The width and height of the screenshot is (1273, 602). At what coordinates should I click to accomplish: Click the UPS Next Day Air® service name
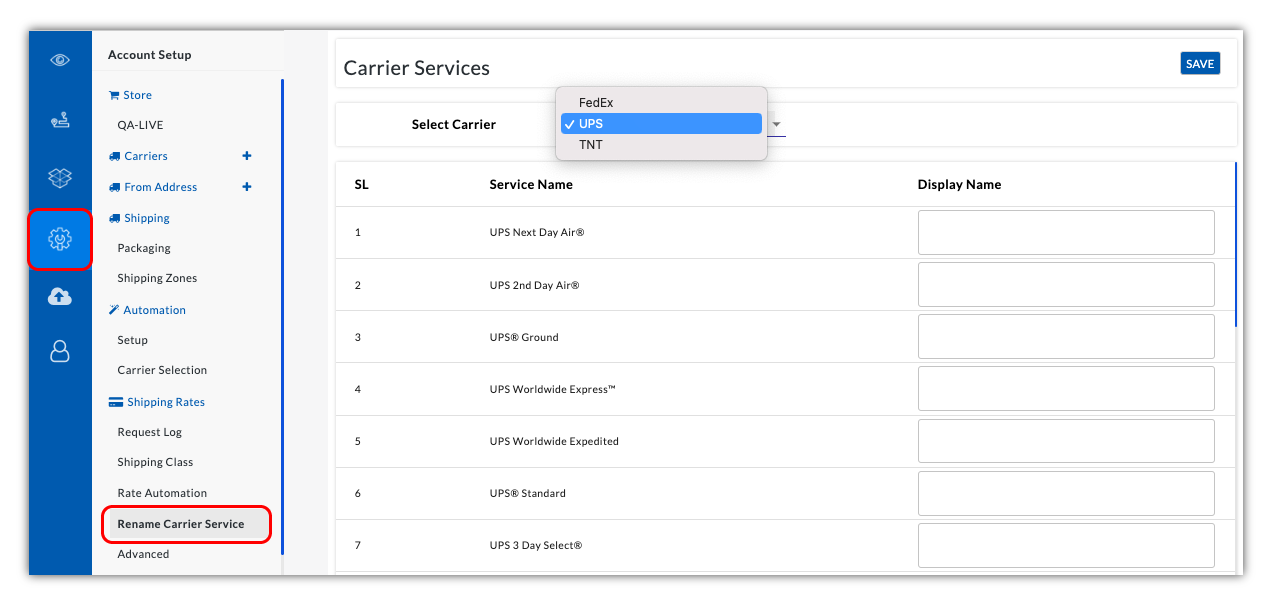point(537,232)
